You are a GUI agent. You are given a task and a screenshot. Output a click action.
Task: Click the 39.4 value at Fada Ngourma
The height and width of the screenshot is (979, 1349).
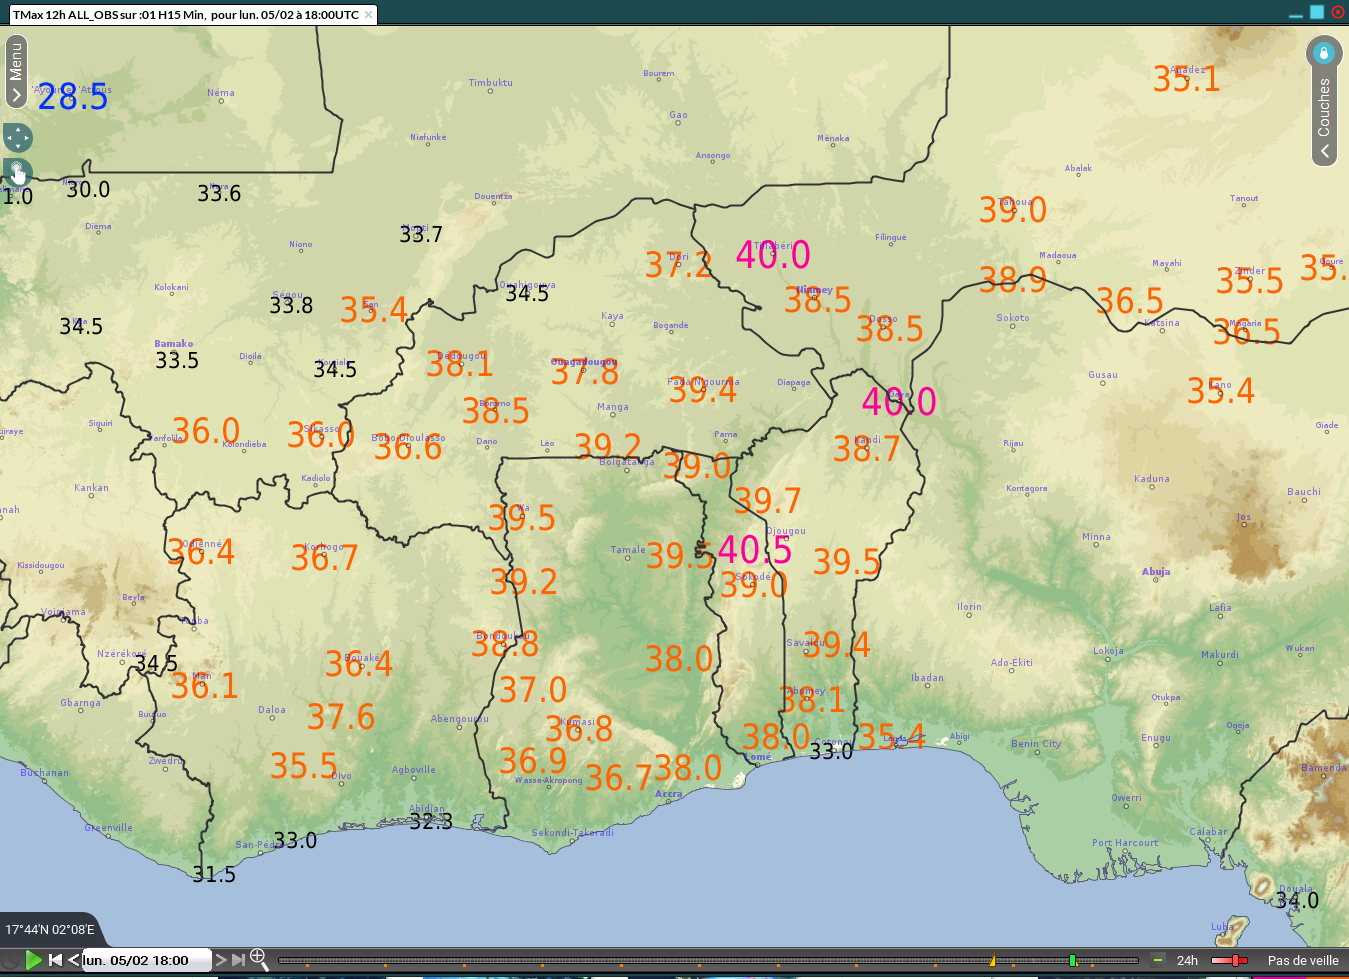click(703, 391)
